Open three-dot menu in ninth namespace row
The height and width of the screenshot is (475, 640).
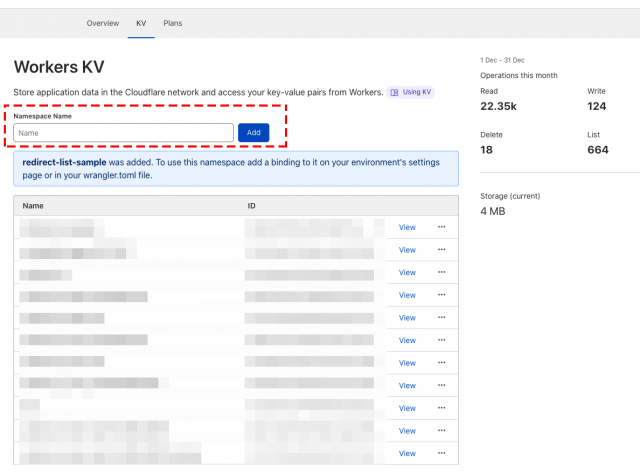pos(442,408)
